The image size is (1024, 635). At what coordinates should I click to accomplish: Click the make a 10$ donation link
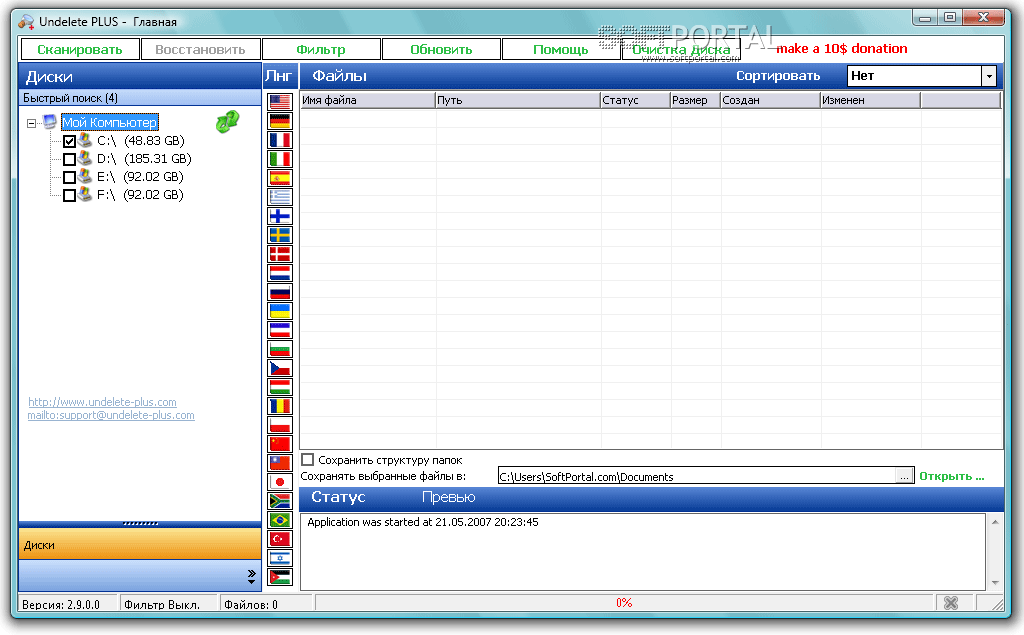click(x=841, y=48)
